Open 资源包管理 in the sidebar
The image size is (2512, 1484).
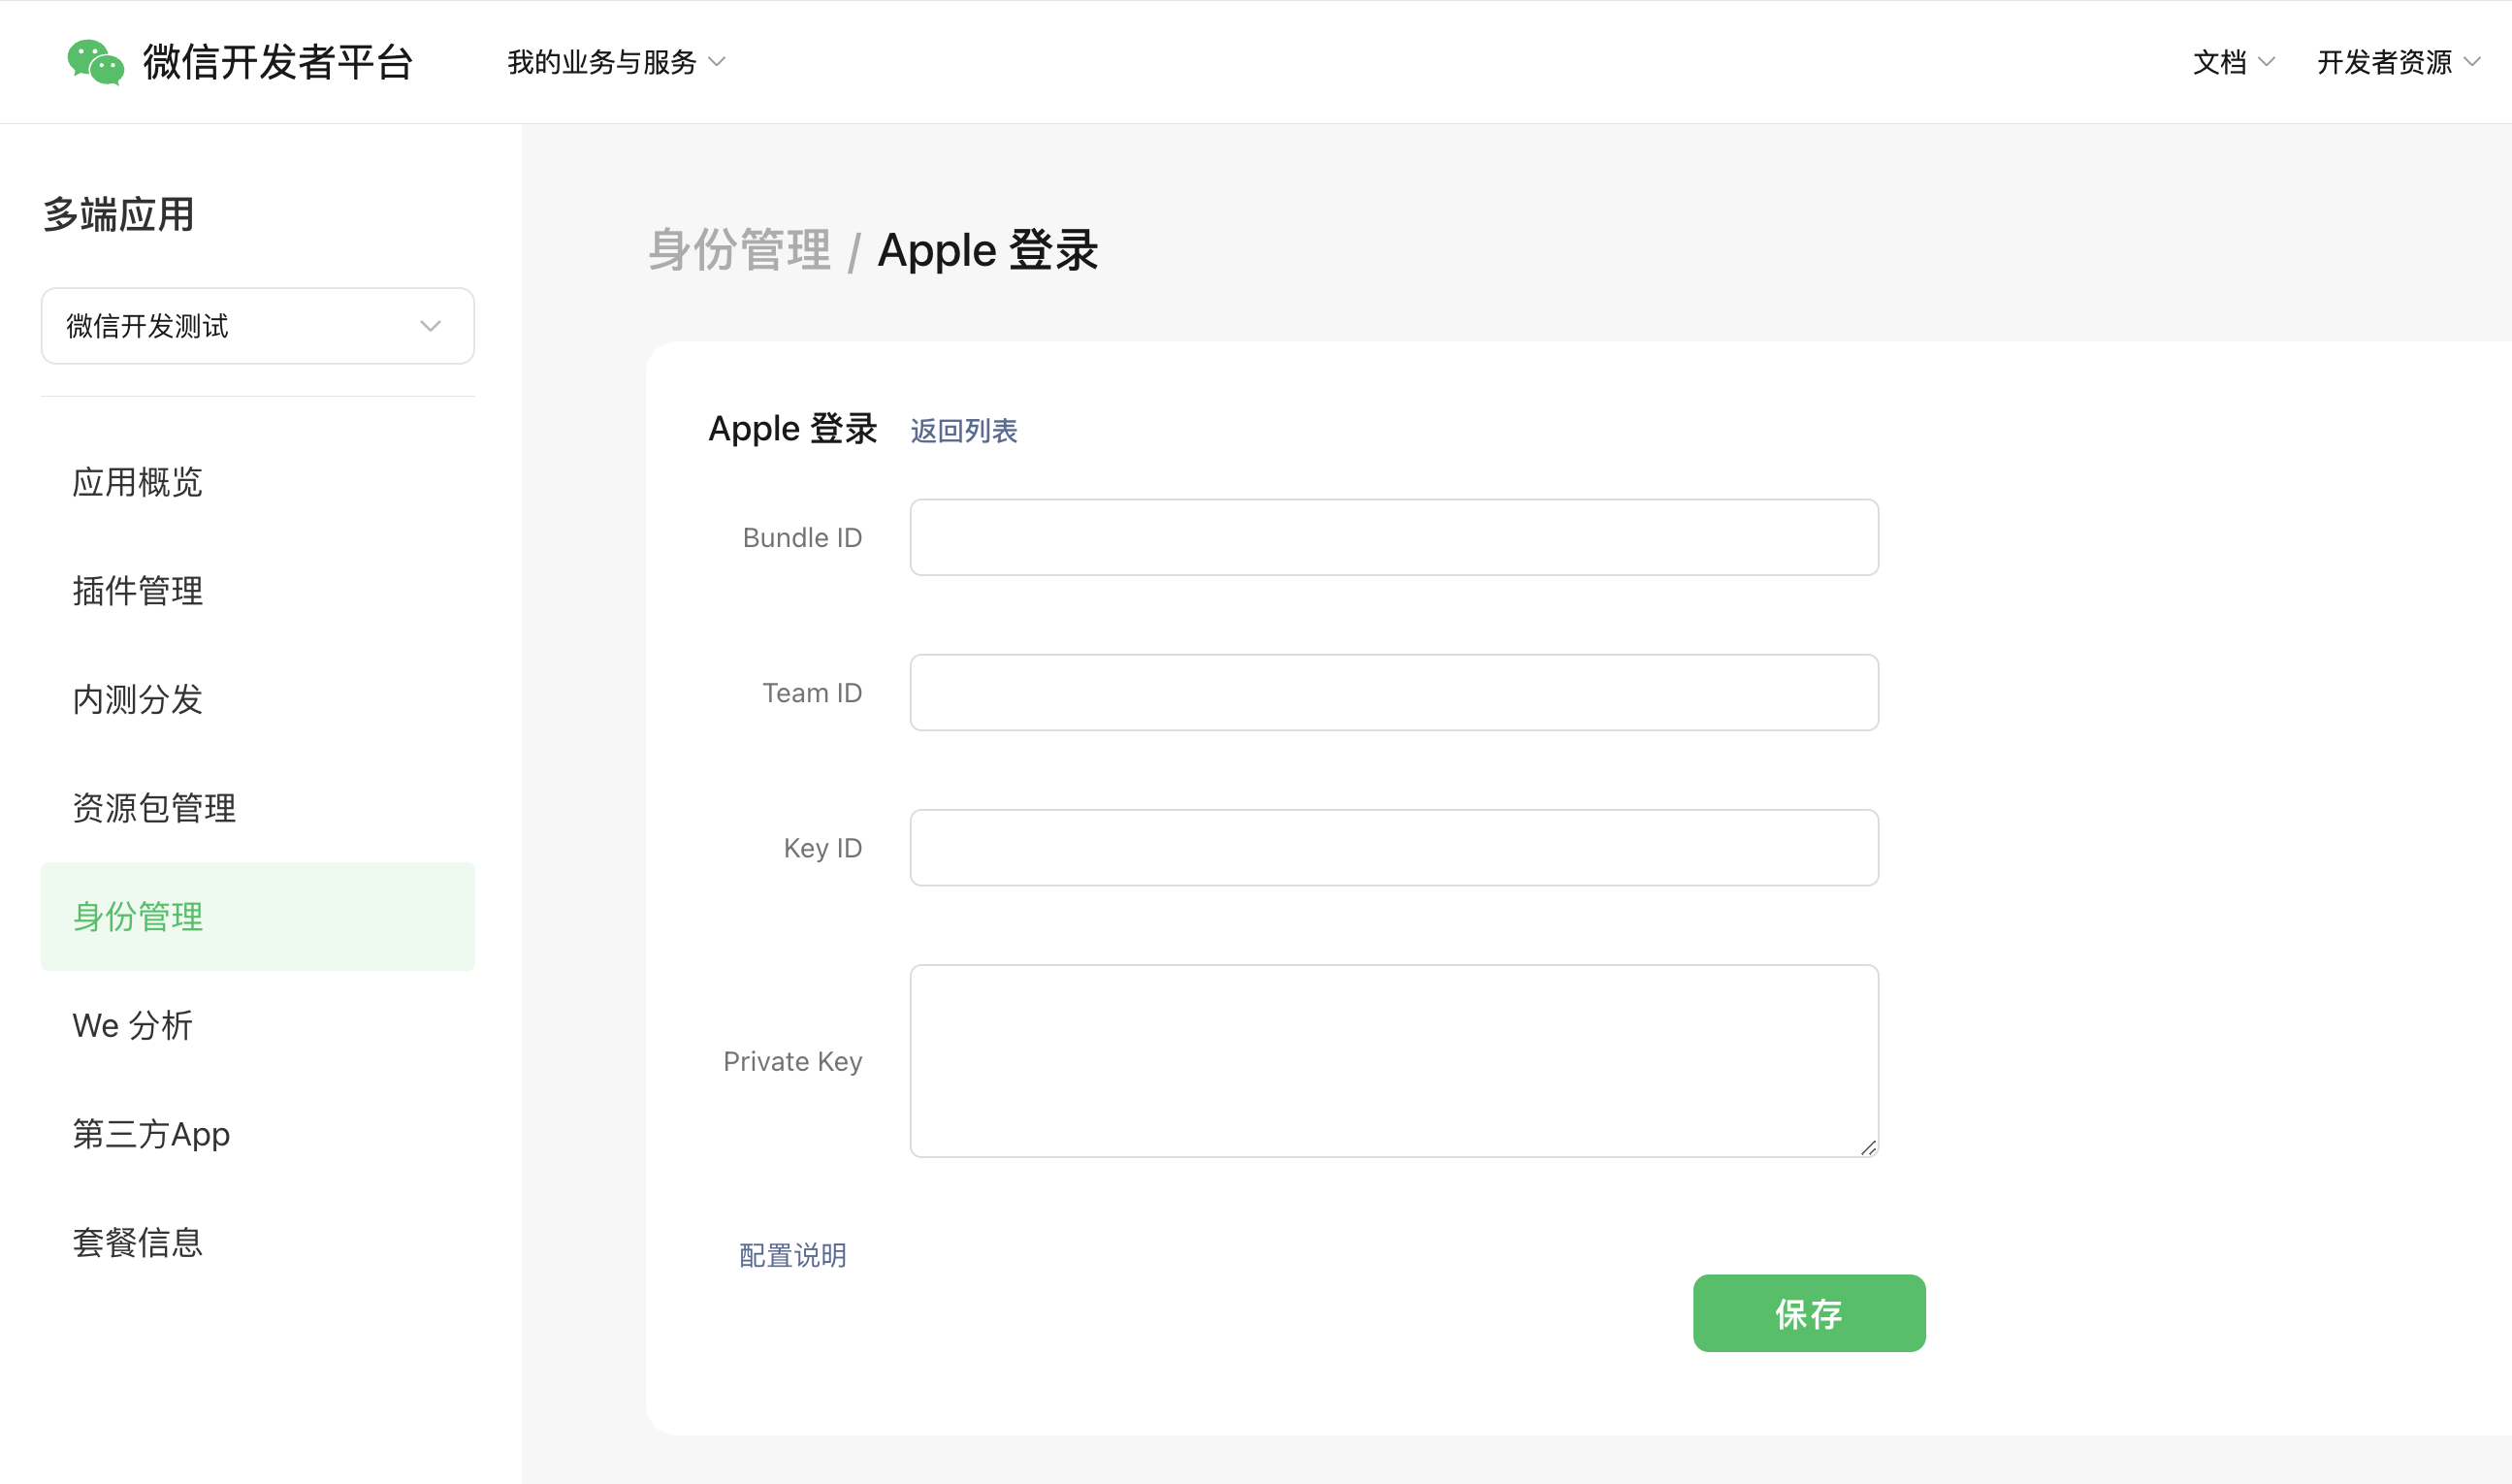coord(258,808)
